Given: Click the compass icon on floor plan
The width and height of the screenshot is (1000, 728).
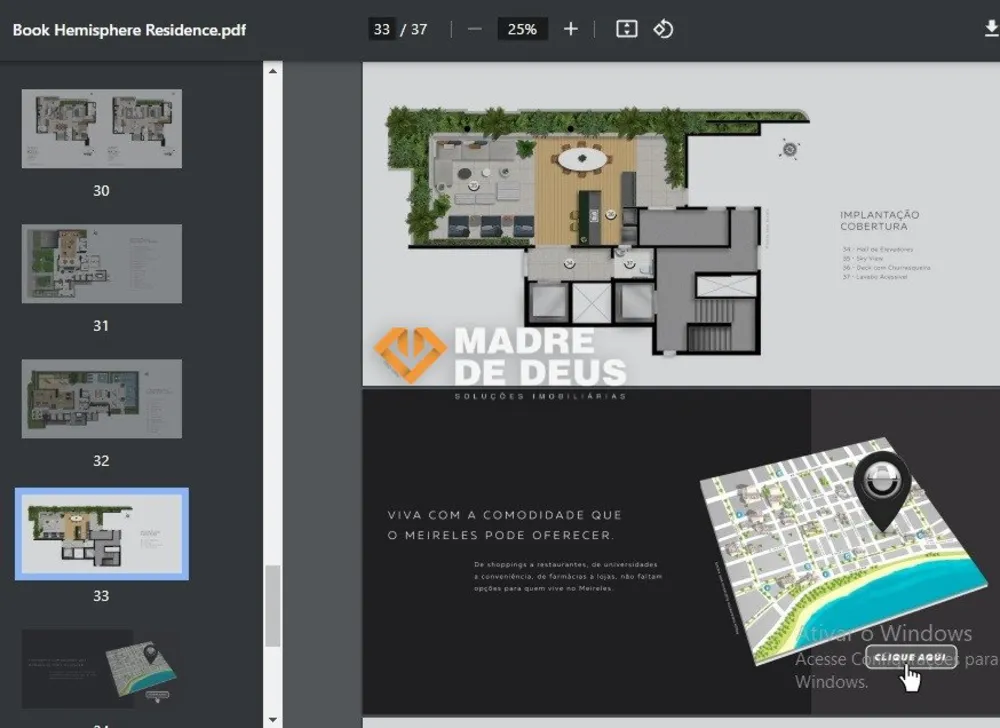Looking at the screenshot, I should [790, 149].
